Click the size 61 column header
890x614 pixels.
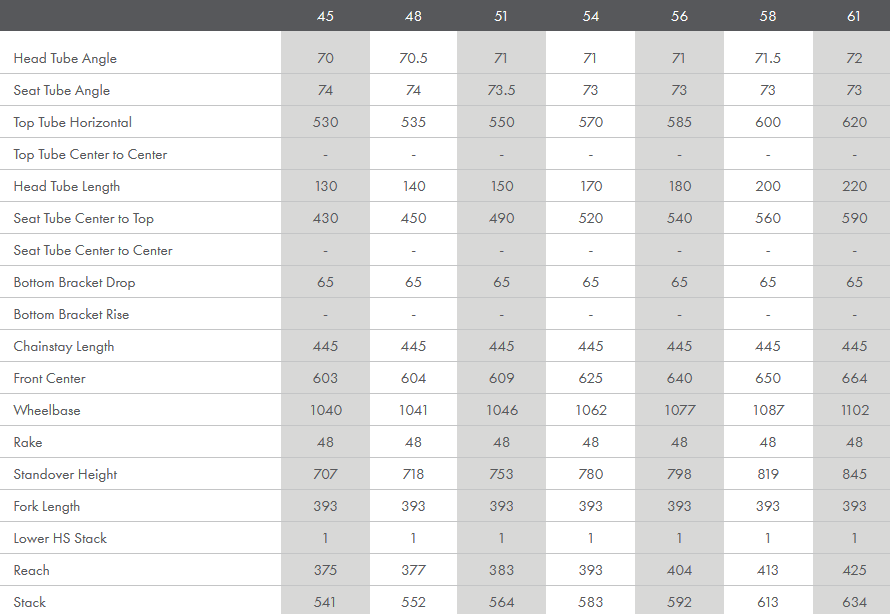click(x=855, y=16)
